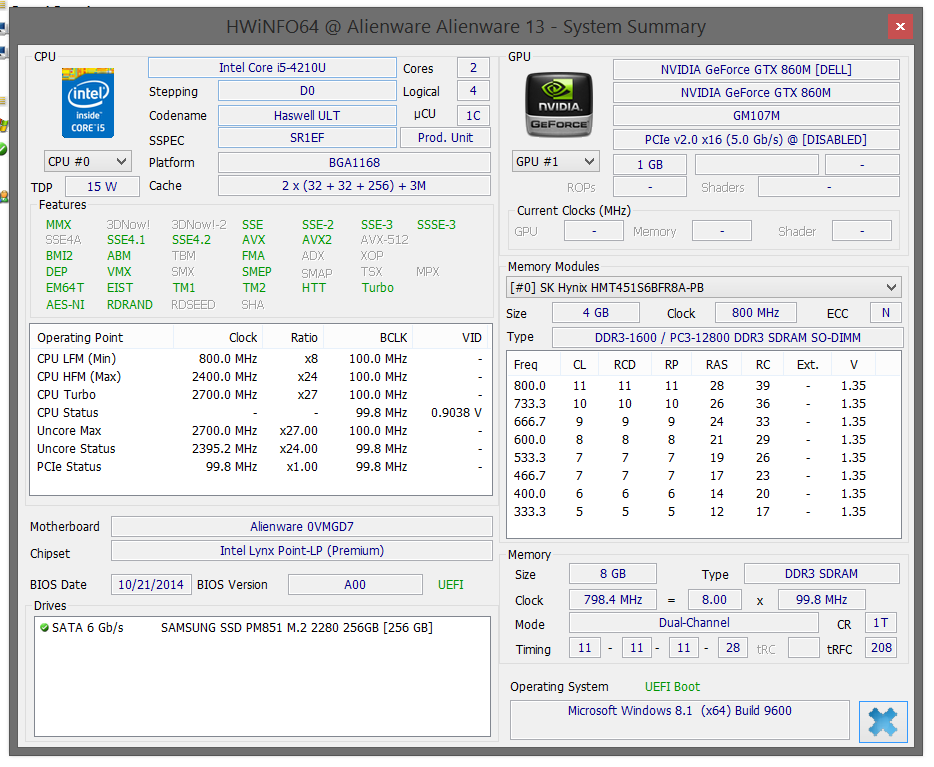Select the Intel Lynx Point-LP chipset field
The width and height of the screenshot is (934, 767).
(x=301, y=551)
